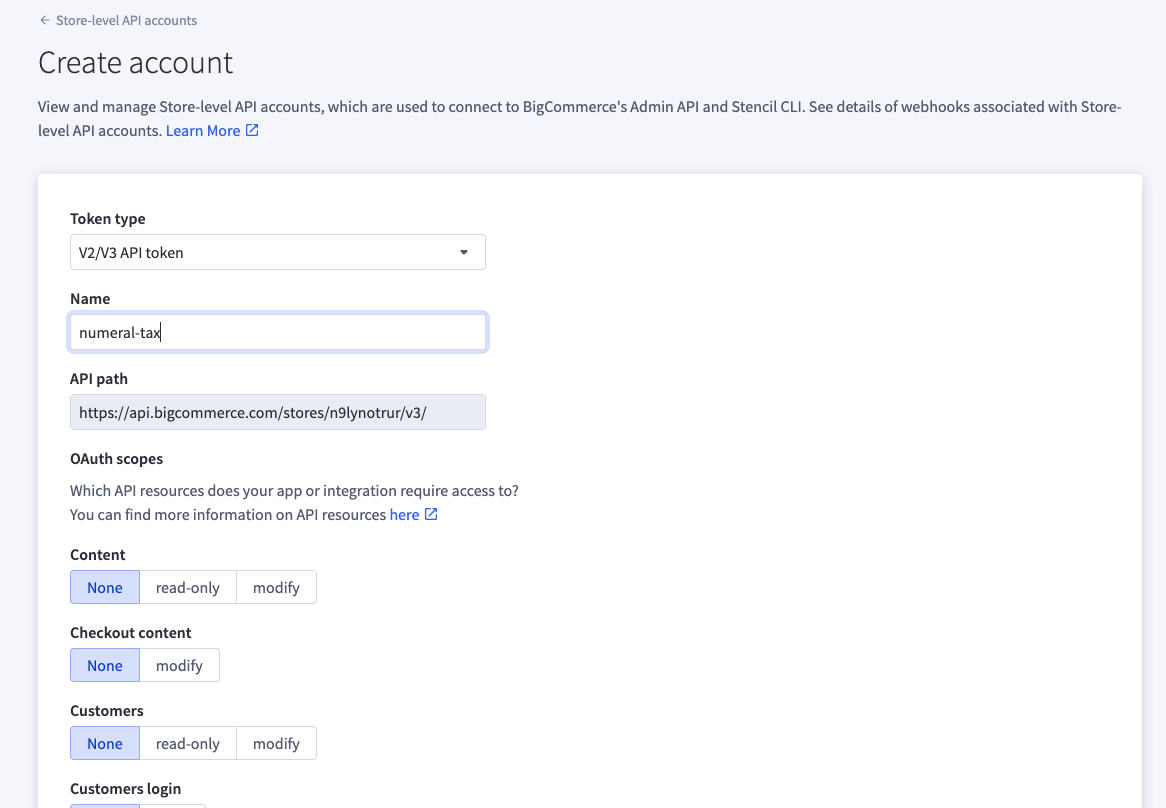This screenshot has height=808, width=1166.
Task: Set Content scope to read-only
Action: (188, 587)
